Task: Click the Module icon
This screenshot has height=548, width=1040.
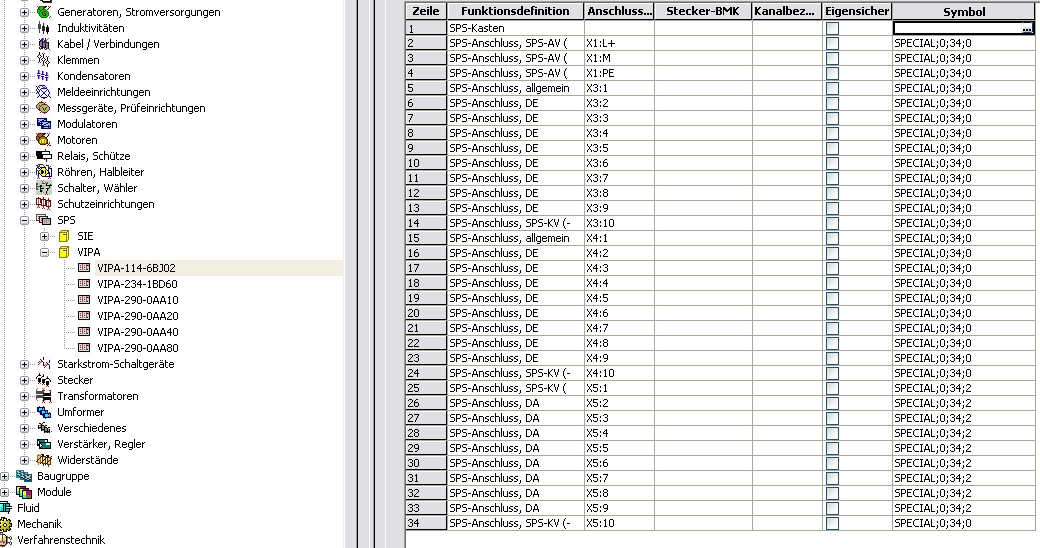Action: (24, 492)
